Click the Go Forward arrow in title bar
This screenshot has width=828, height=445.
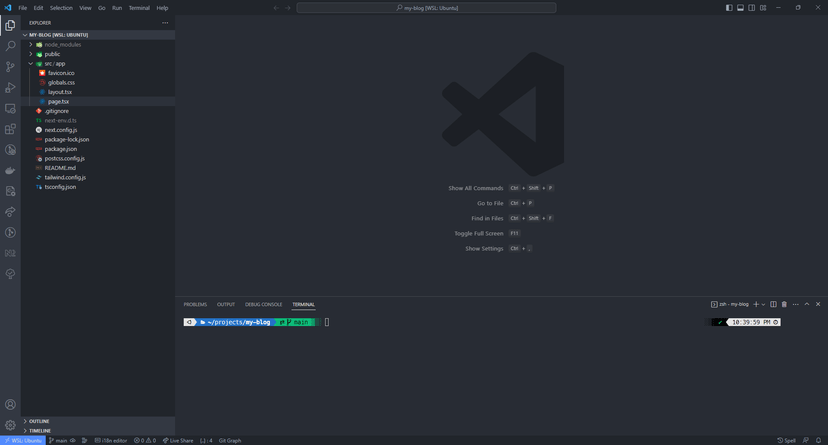pyautogui.click(x=288, y=8)
